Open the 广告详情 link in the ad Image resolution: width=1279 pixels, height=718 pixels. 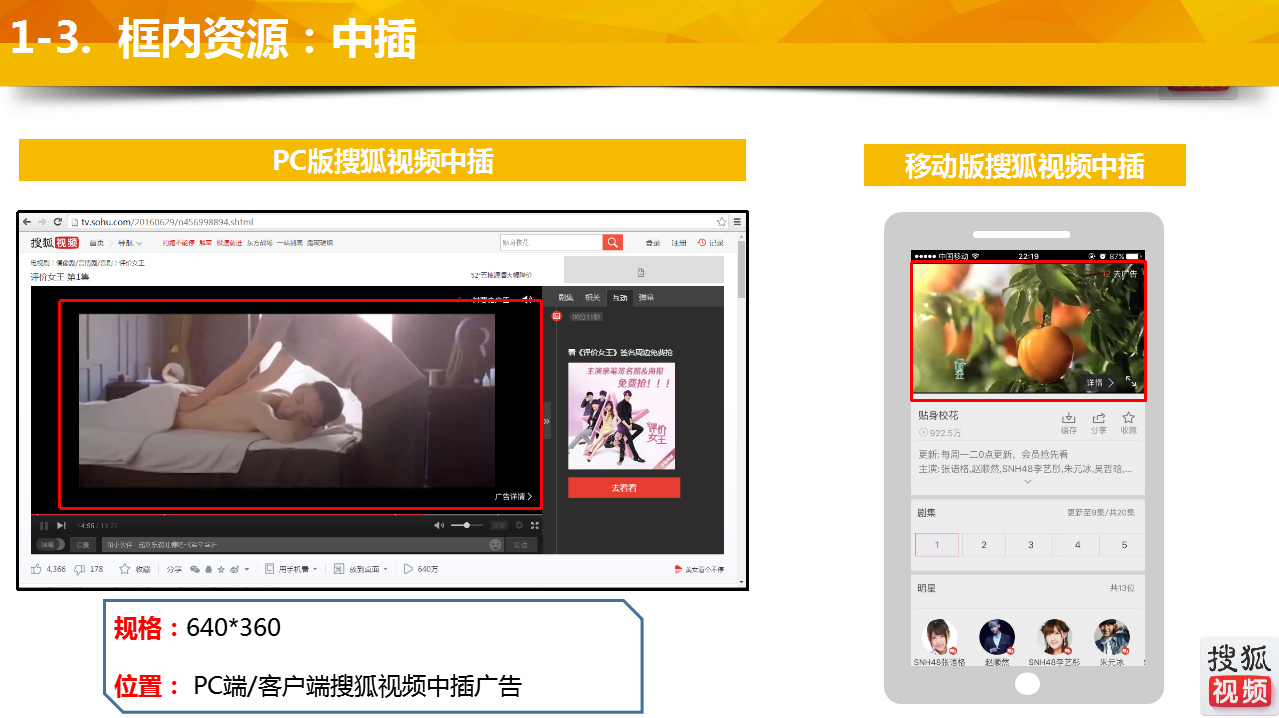pos(513,496)
